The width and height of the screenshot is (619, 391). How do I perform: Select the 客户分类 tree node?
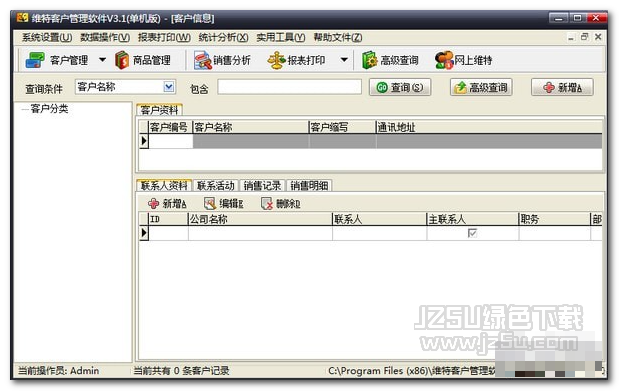tap(49, 109)
